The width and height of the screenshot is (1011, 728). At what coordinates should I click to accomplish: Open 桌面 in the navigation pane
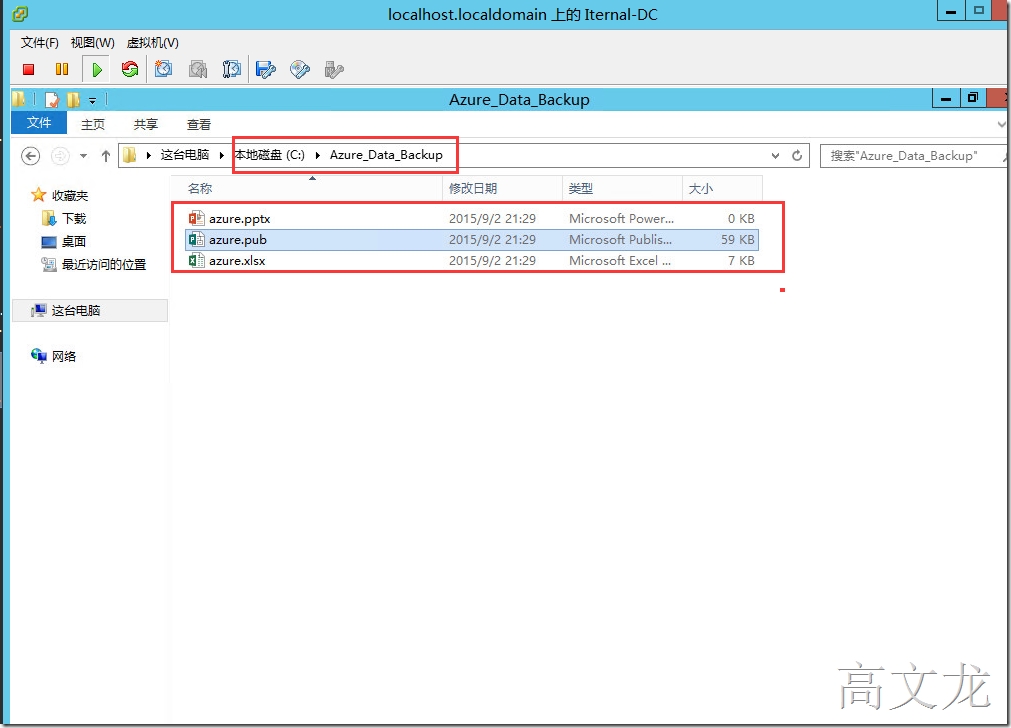(74, 242)
